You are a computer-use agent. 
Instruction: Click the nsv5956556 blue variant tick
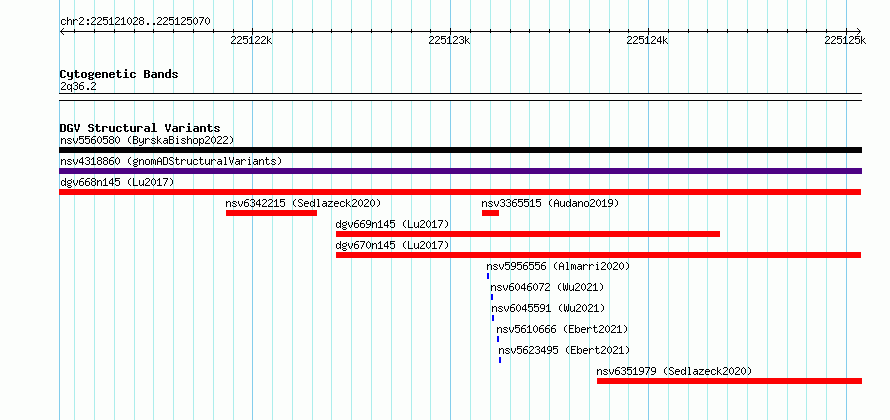pos(488,276)
